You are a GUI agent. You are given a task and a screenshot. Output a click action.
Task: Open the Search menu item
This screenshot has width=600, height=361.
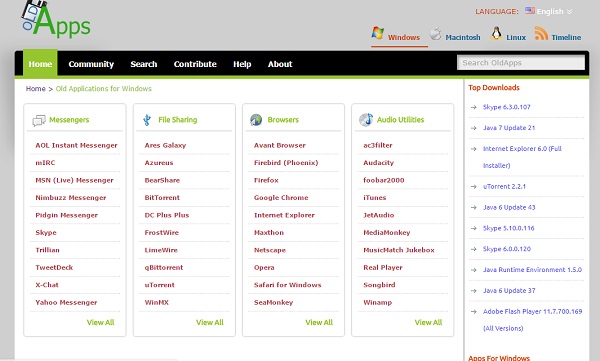[x=144, y=64]
